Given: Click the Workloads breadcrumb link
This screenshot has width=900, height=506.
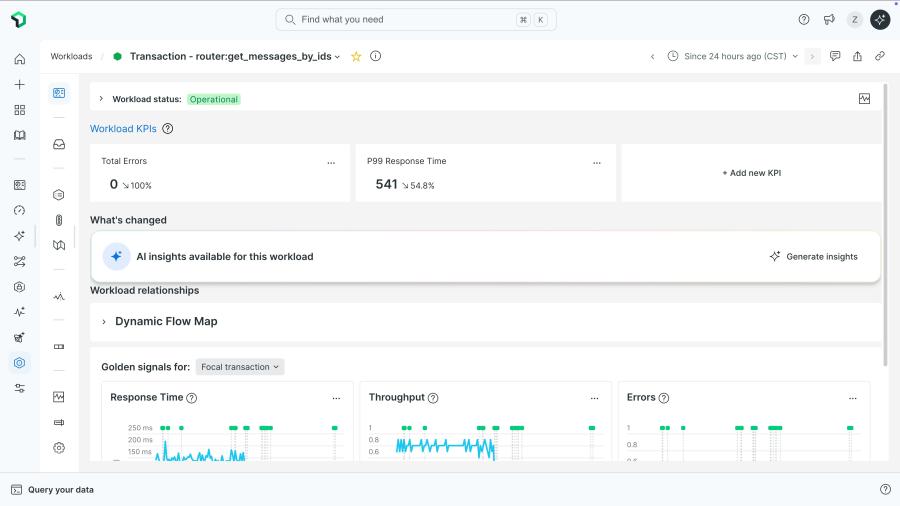Looking at the screenshot, I should click(71, 56).
